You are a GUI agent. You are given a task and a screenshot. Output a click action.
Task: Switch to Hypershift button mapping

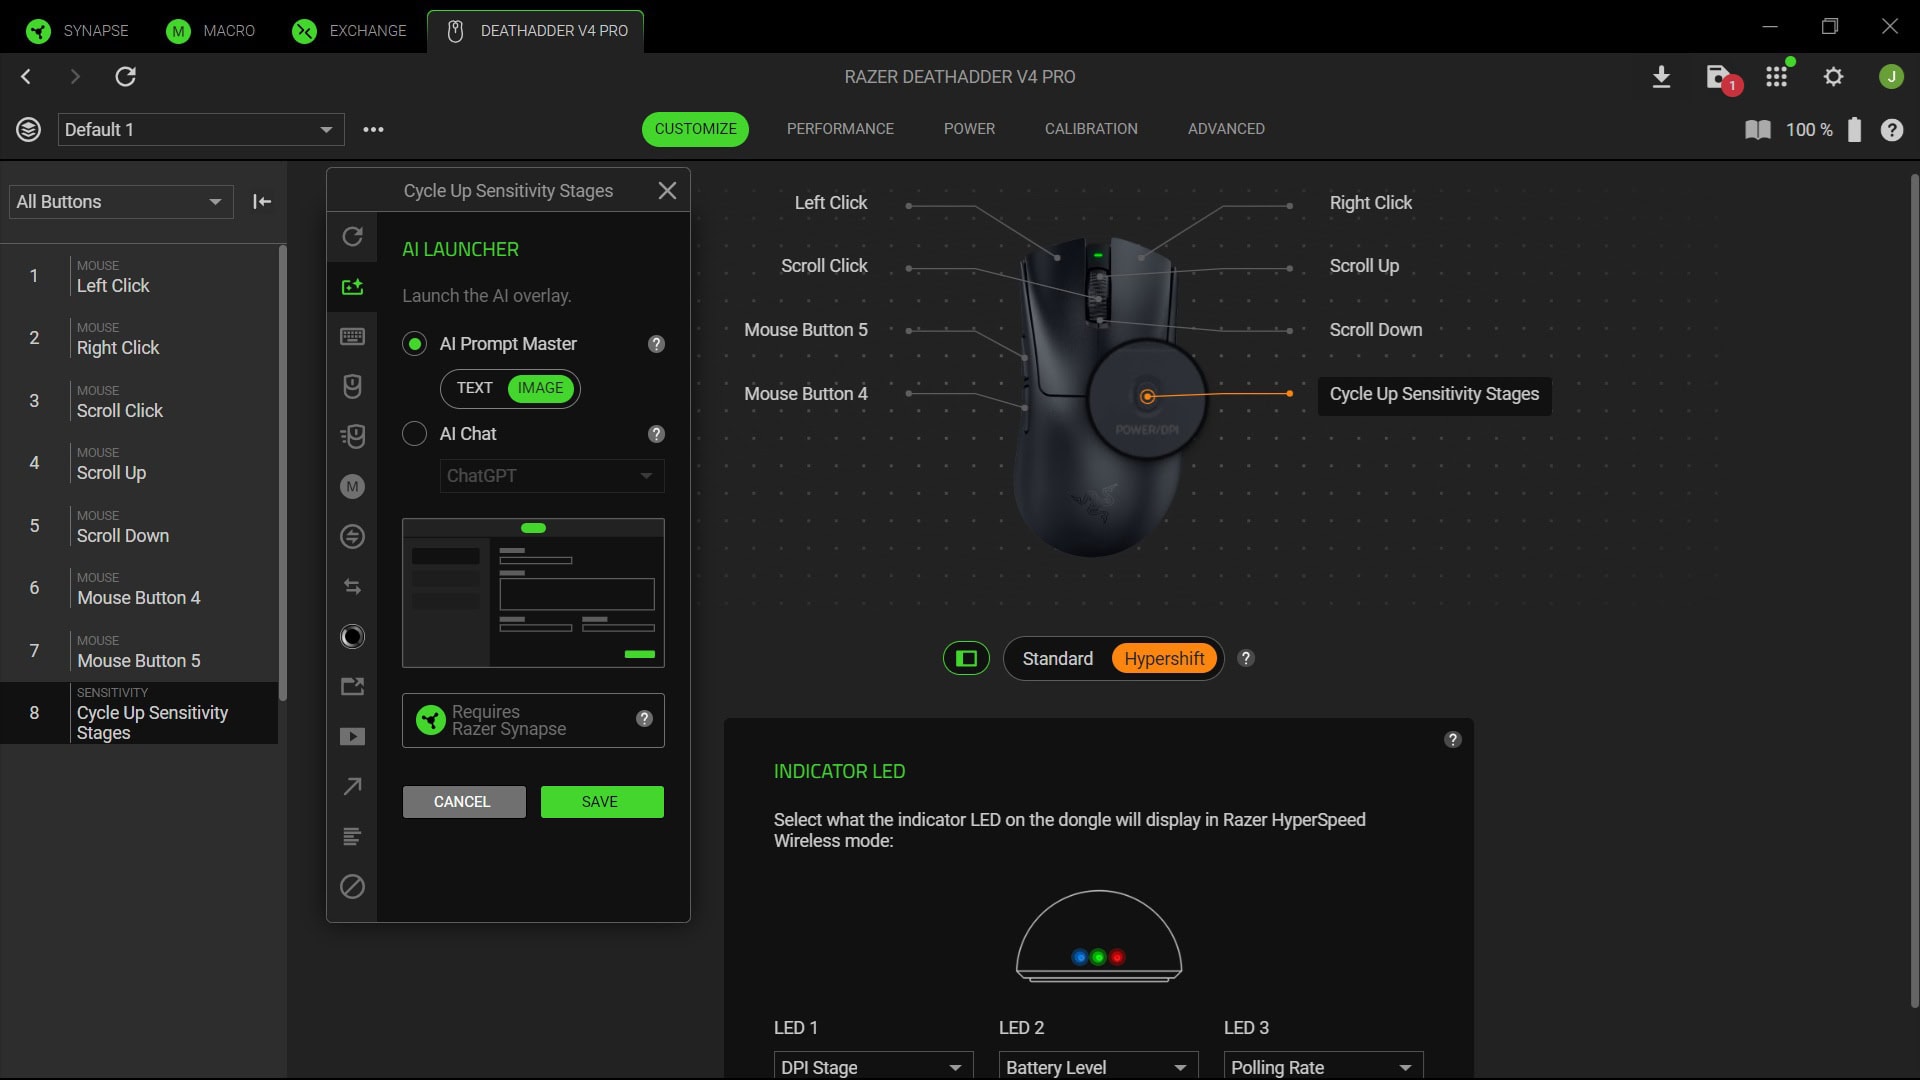click(1164, 659)
